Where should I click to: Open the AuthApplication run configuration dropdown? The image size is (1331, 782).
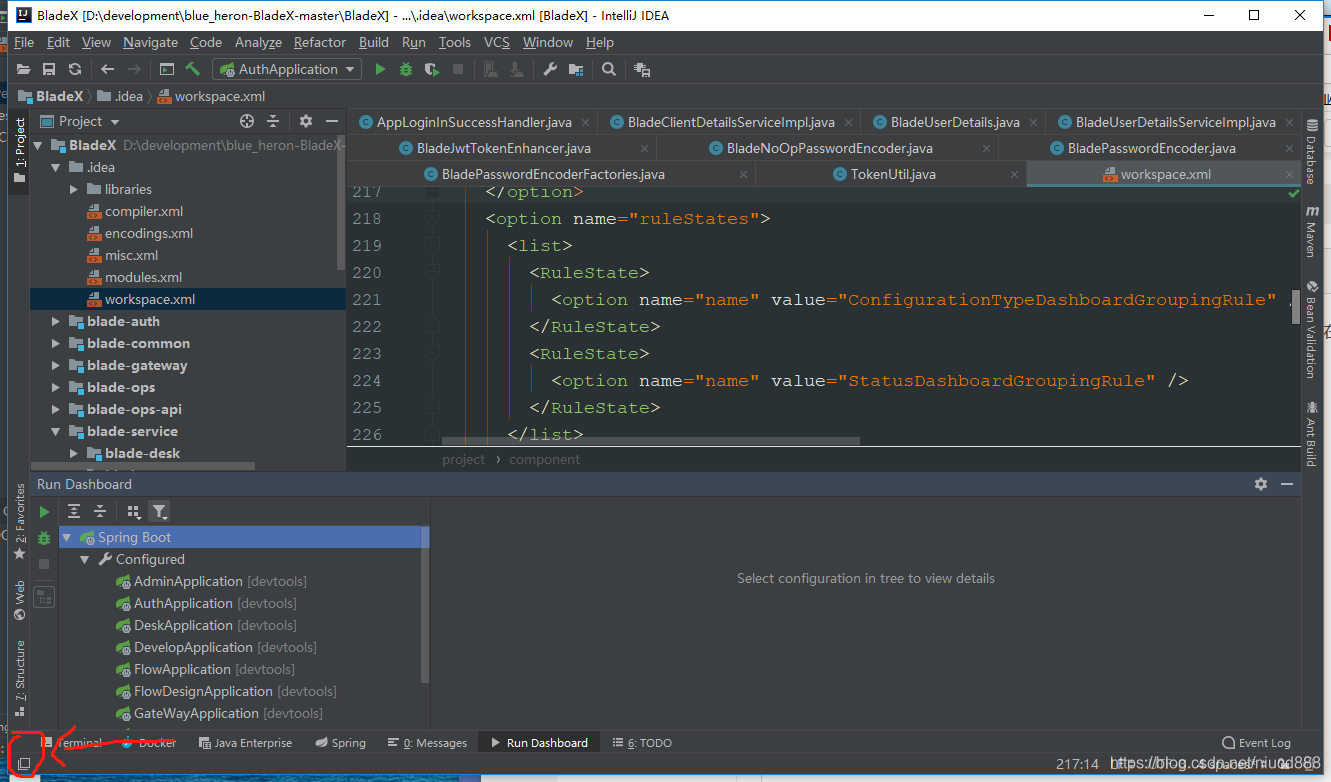point(287,69)
